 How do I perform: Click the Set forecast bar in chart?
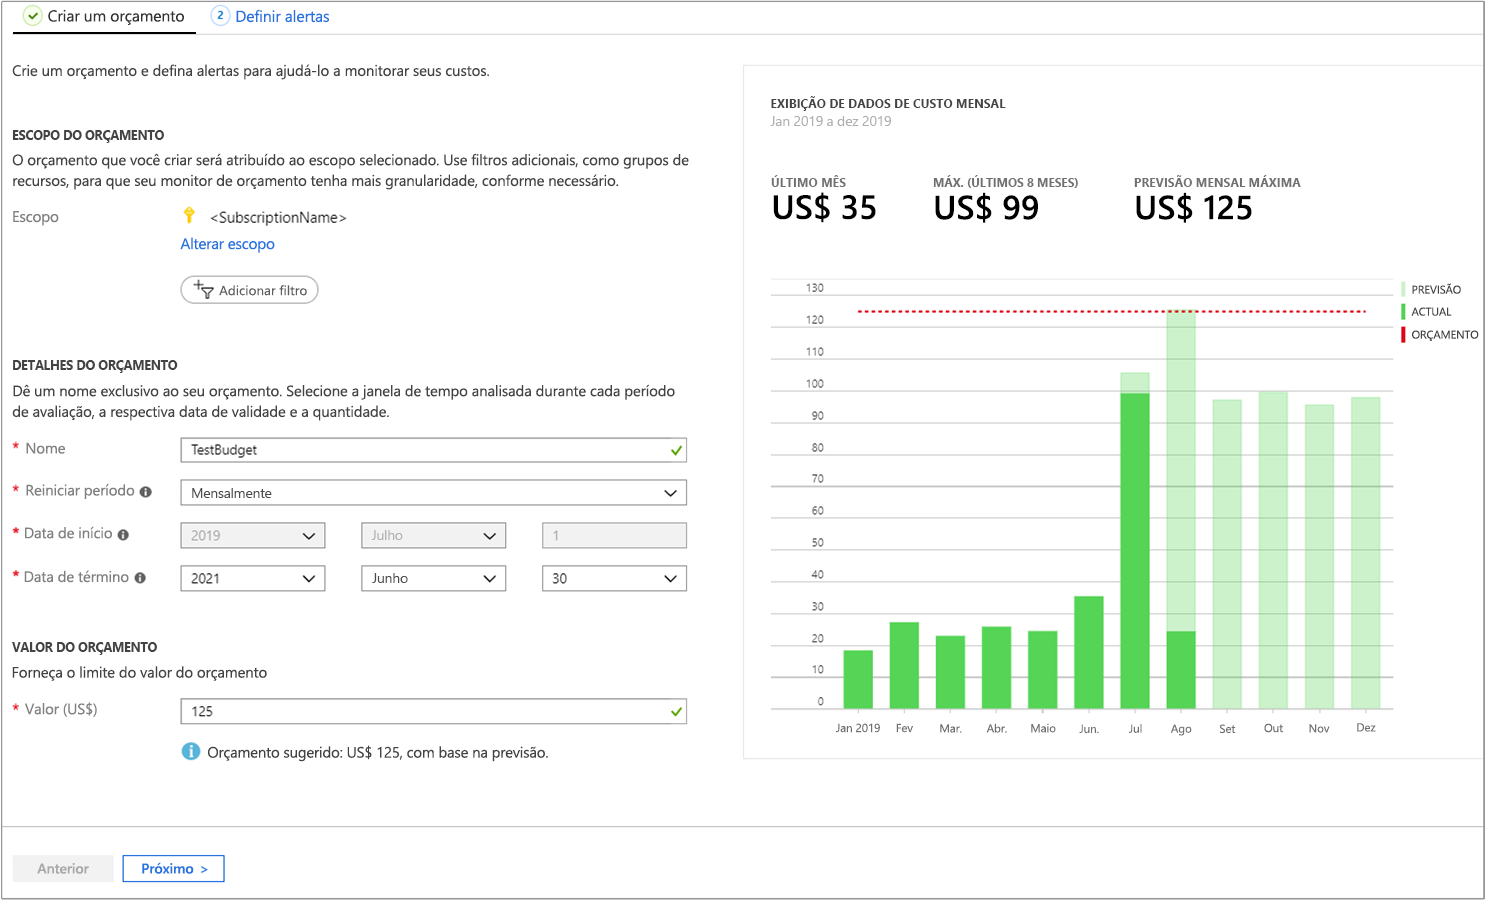pyautogui.click(x=1227, y=555)
